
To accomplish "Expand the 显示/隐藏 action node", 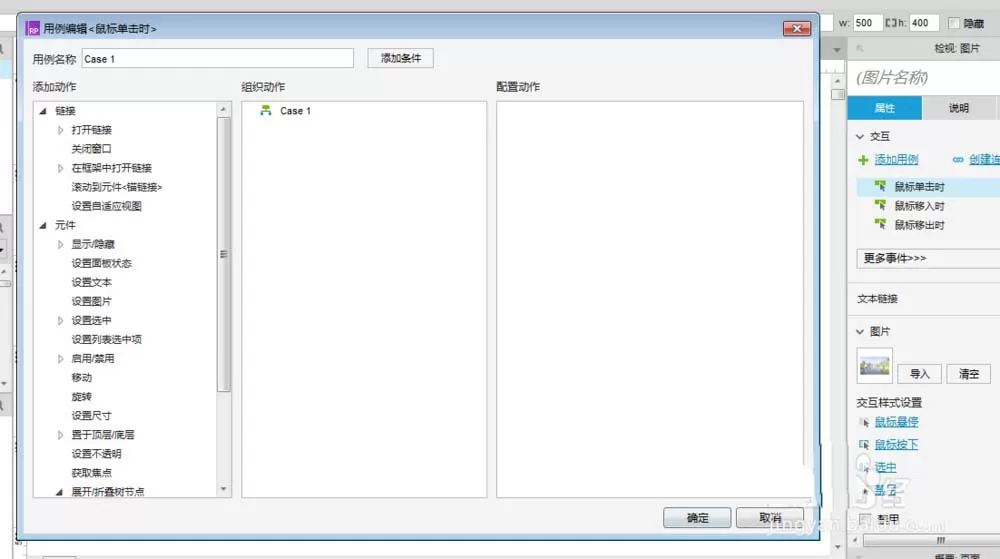I will point(61,244).
